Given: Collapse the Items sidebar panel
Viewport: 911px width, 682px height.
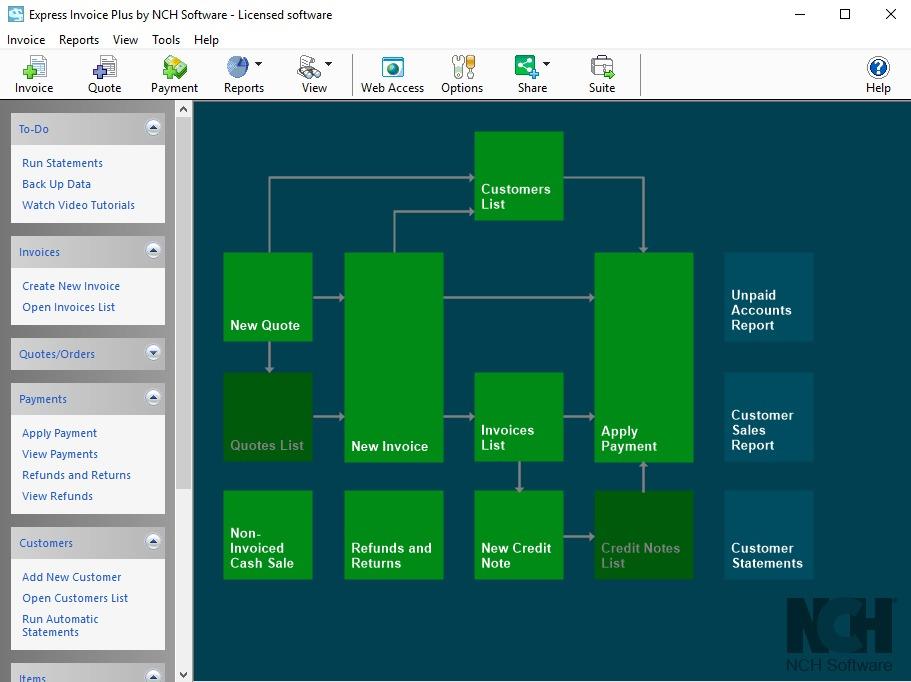Looking at the screenshot, I should [153, 676].
